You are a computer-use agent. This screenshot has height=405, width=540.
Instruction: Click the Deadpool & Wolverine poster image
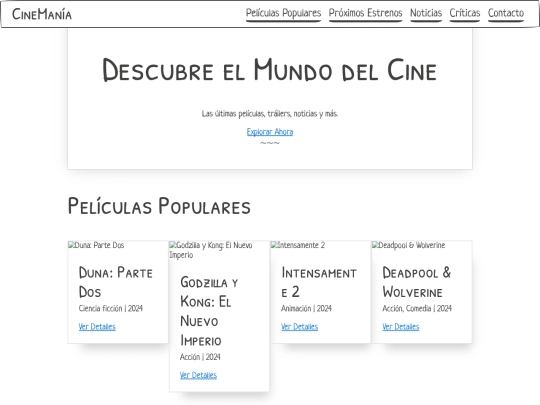(x=408, y=245)
